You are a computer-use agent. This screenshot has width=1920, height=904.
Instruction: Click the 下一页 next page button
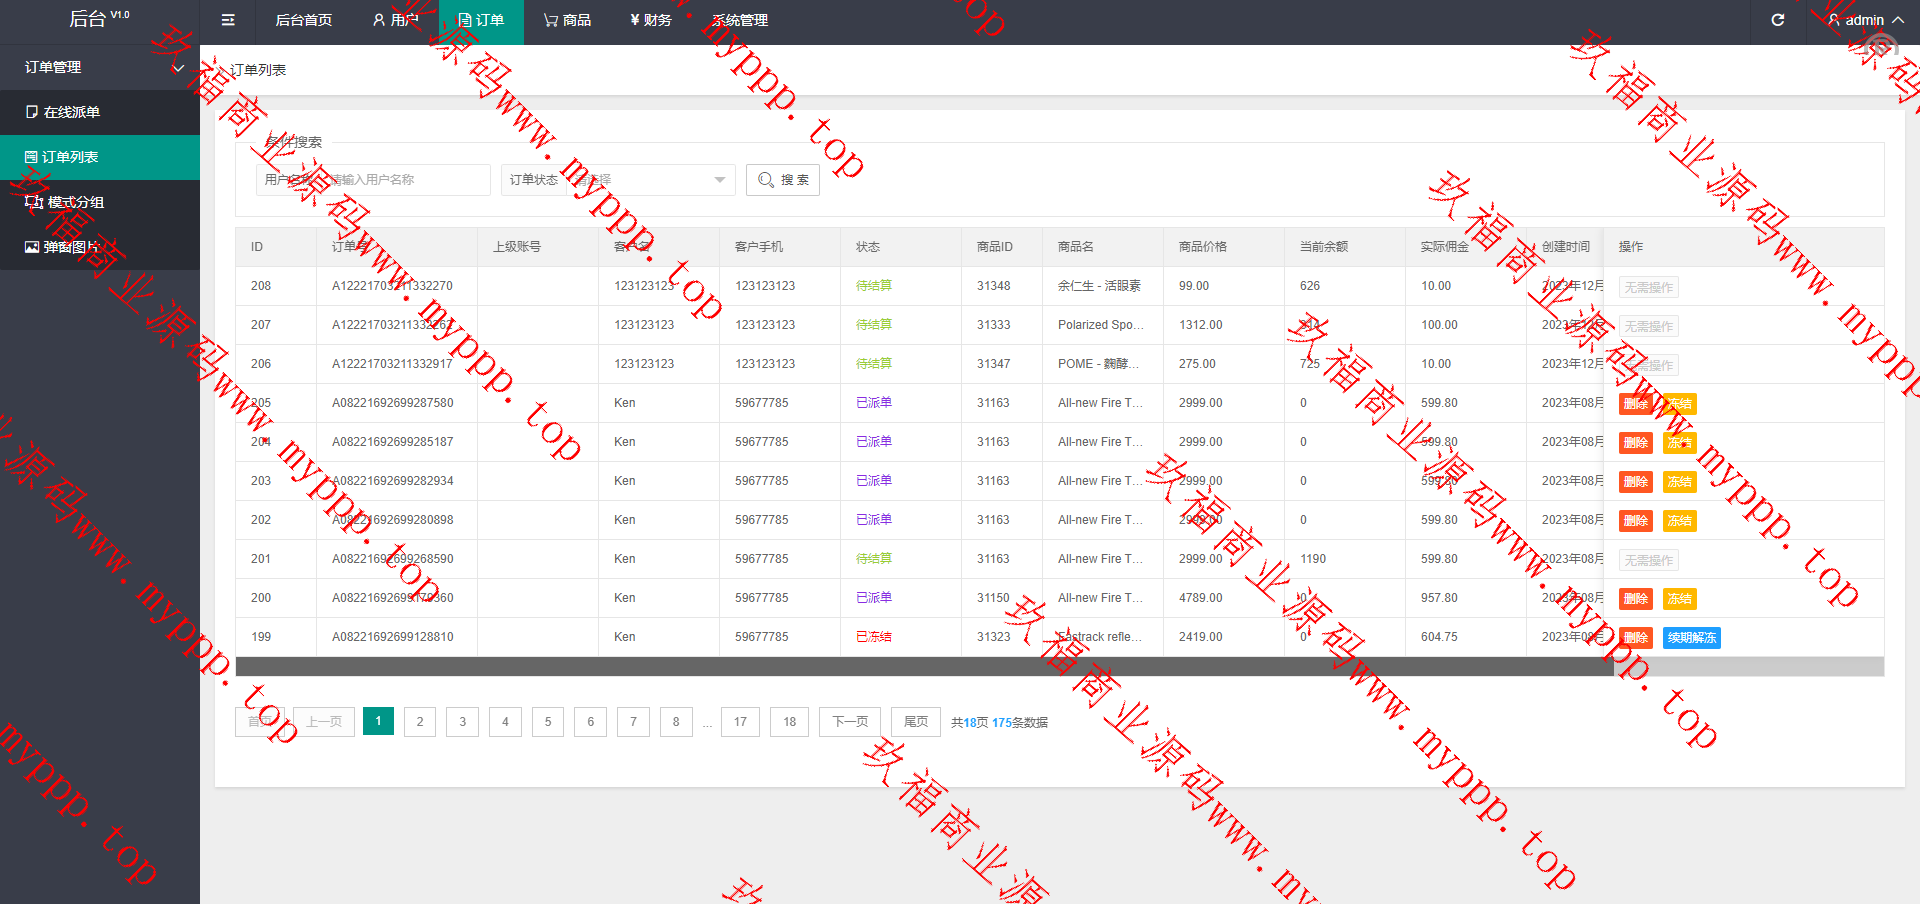[x=850, y=722]
